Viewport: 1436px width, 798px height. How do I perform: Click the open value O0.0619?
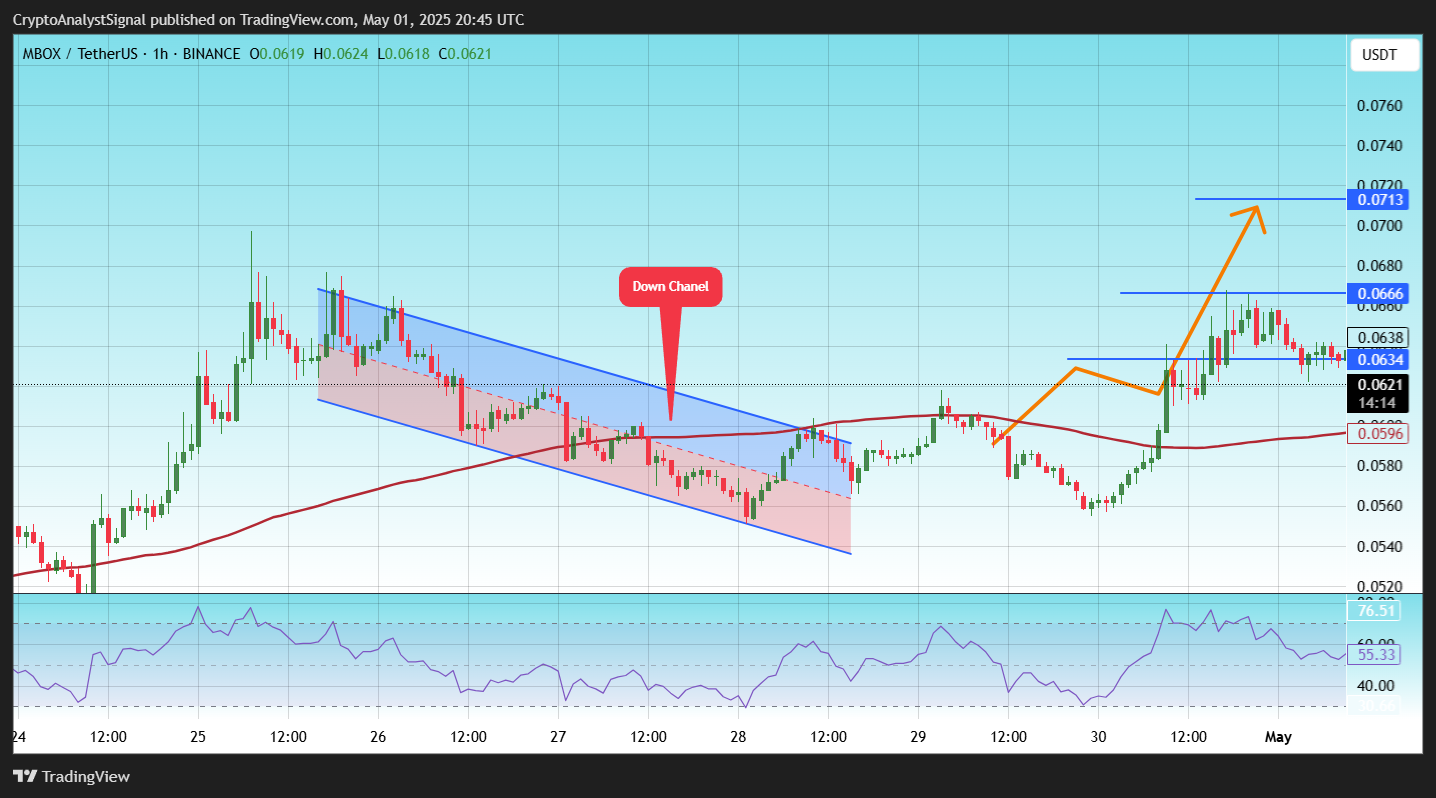277,53
